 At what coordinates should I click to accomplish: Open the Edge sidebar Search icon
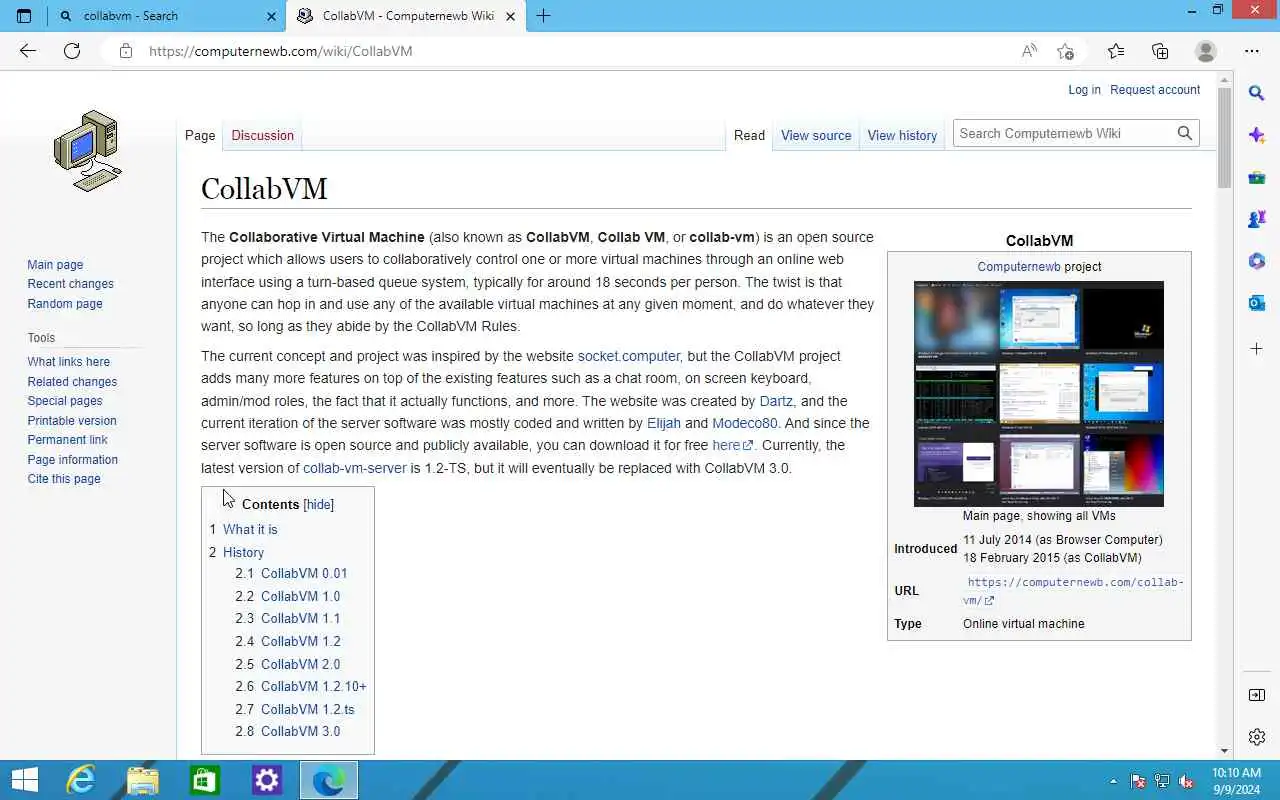click(1257, 93)
